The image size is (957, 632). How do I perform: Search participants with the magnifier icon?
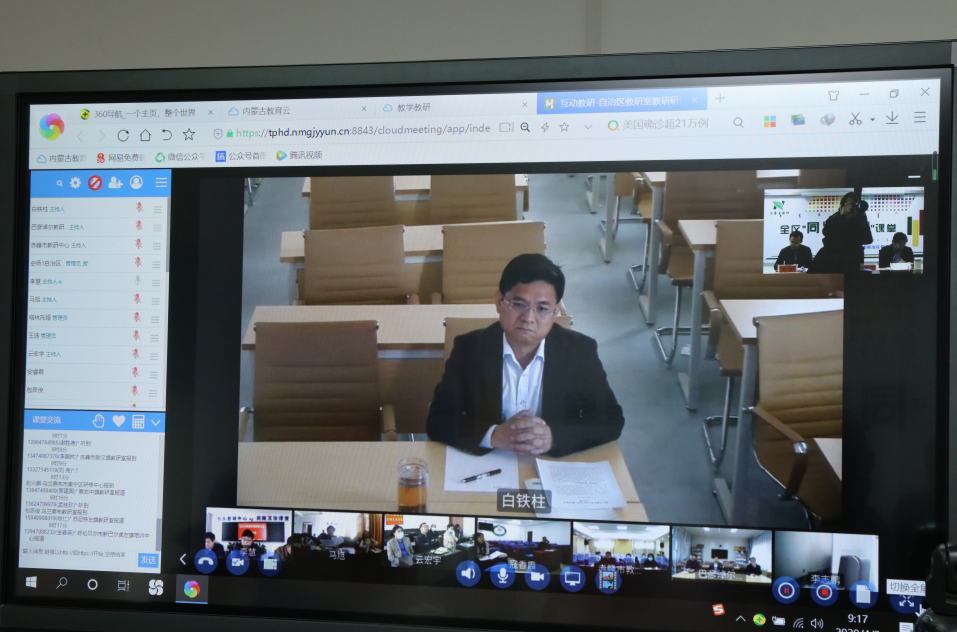coord(59,183)
